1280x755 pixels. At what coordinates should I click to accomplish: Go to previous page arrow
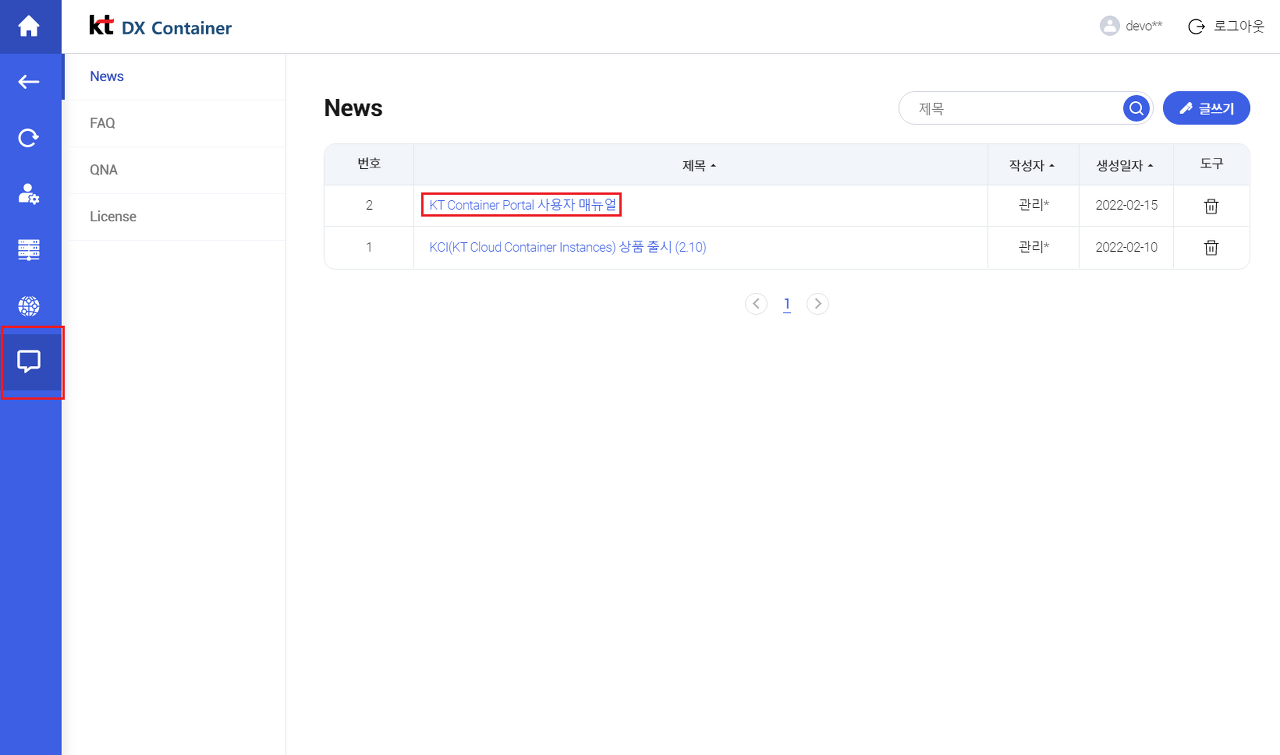coord(756,304)
